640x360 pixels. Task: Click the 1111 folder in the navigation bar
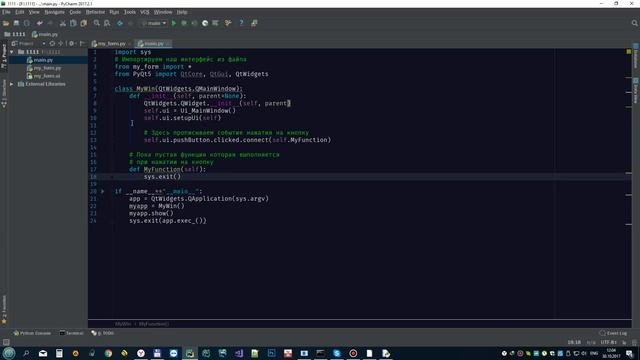pos(15,34)
